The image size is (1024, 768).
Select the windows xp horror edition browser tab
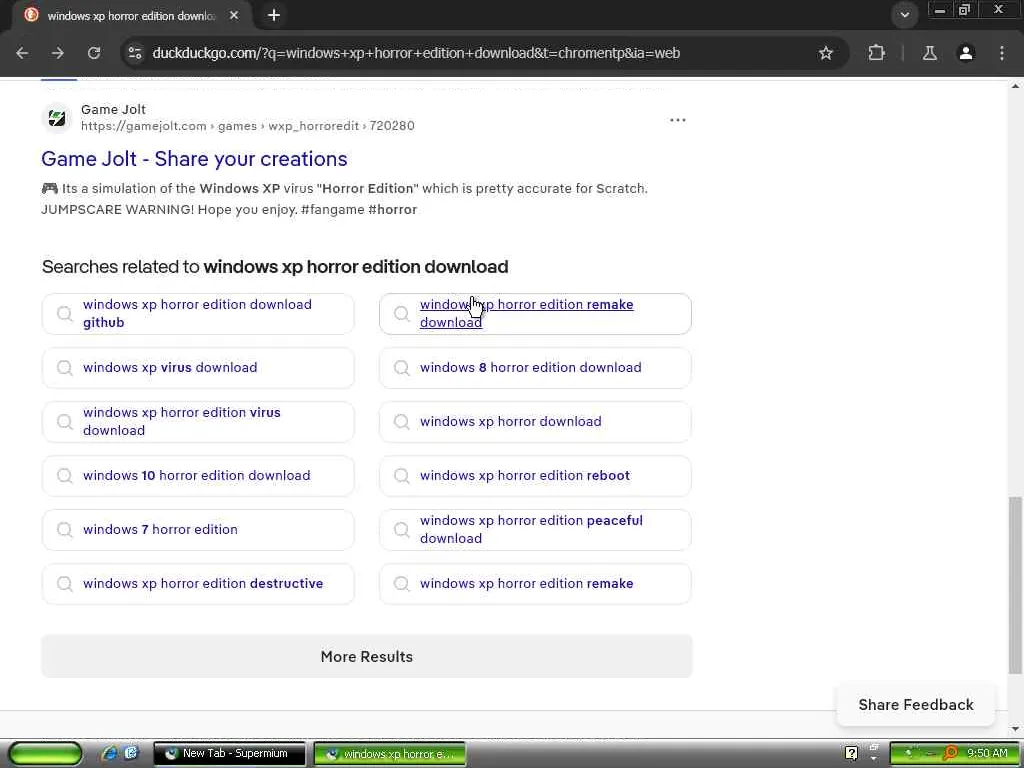(x=131, y=16)
